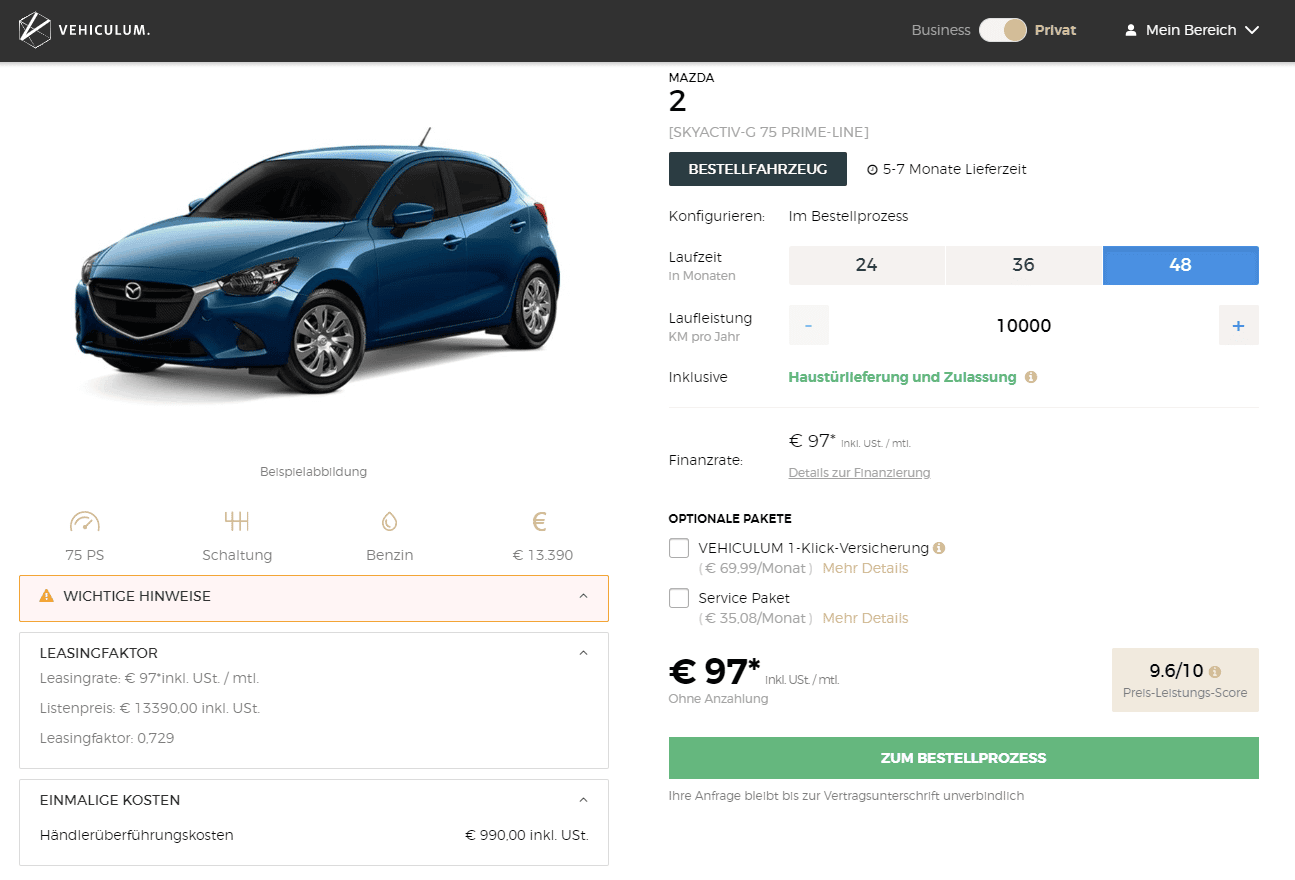Image resolution: width=1295 pixels, height=880 pixels.
Task: Open info icon beside 9.6/10 score
Action: pos(1215,672)
